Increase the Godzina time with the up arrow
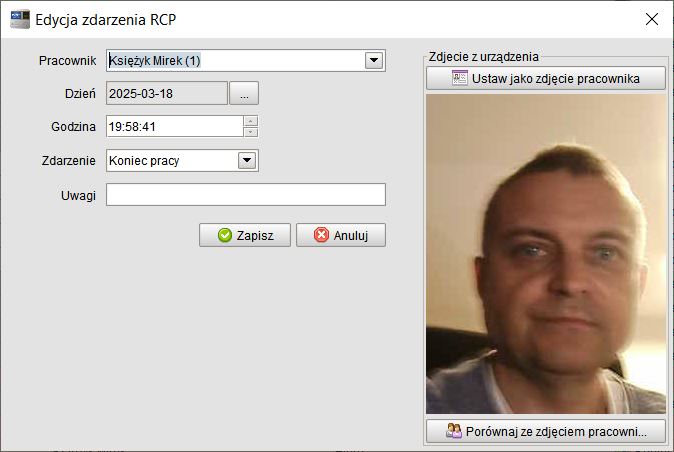The height and width of the screenshot is (452, 674). pos(251,121)
